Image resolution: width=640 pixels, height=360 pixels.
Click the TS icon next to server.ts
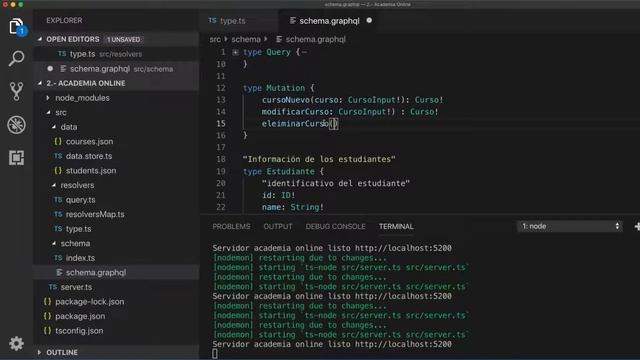pos(53,287)
